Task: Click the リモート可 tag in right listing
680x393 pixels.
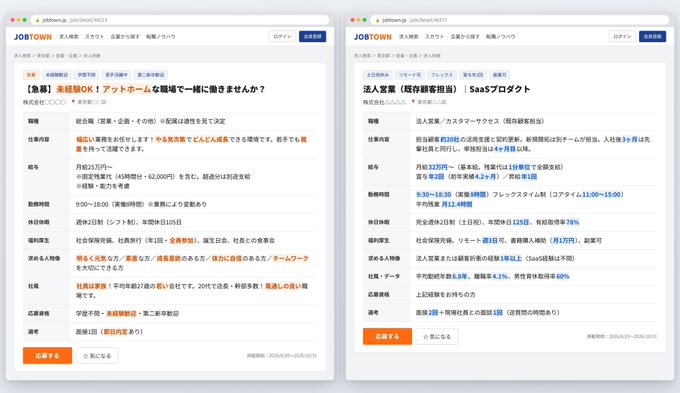Action: 410,75
